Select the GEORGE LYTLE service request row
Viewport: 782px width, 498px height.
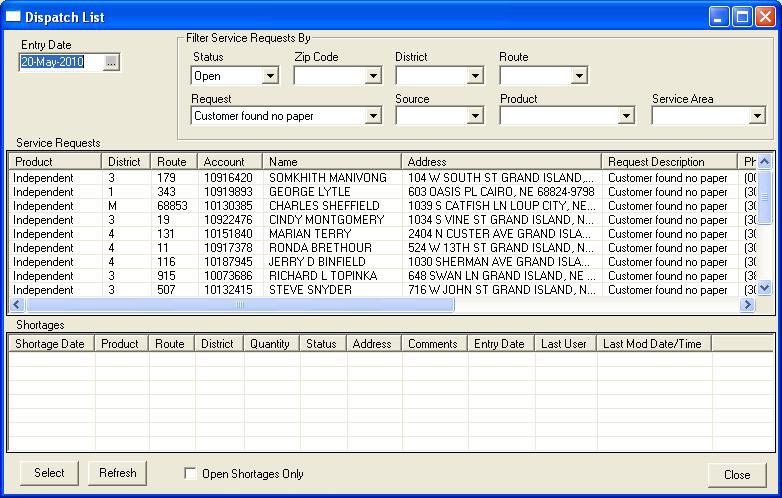coord(309,192)
